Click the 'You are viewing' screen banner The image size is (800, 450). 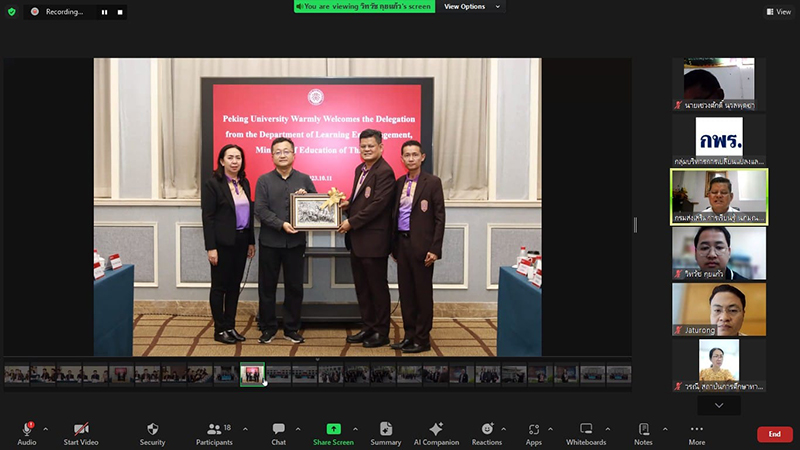(364, 7)
